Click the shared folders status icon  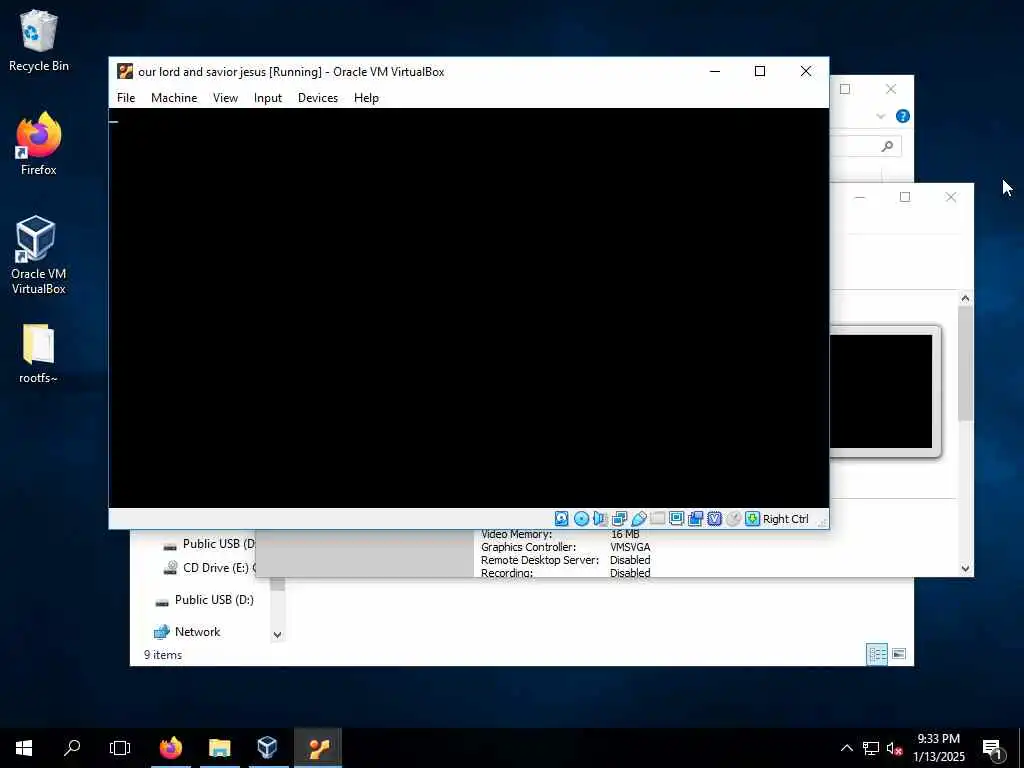pyautogui.click(x=658, y=519)
